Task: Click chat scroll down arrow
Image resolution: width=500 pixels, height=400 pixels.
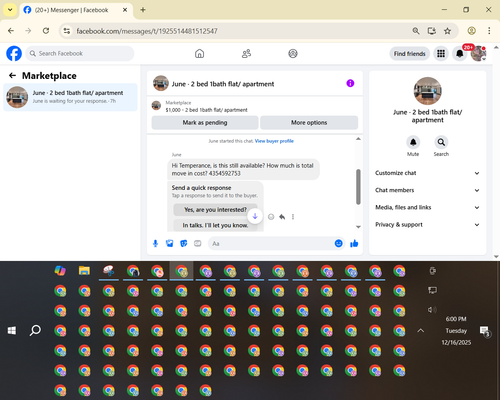Action: pyautogui.click(x=358, y=227)
